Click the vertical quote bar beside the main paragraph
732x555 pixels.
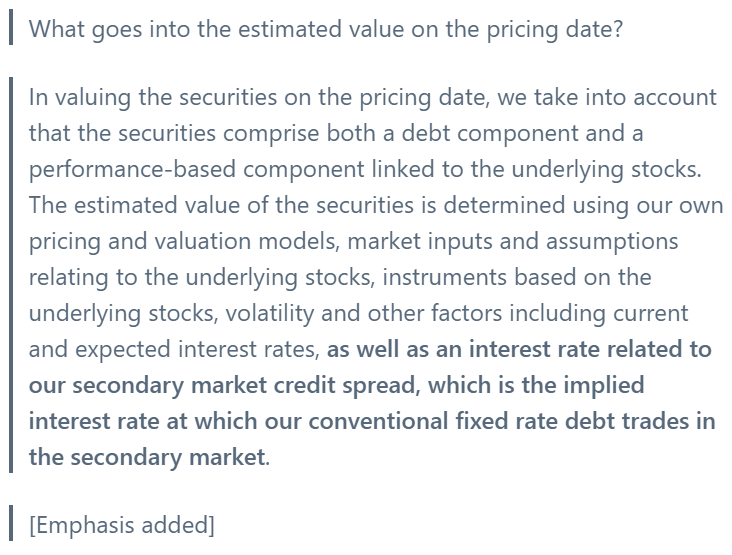11,275
